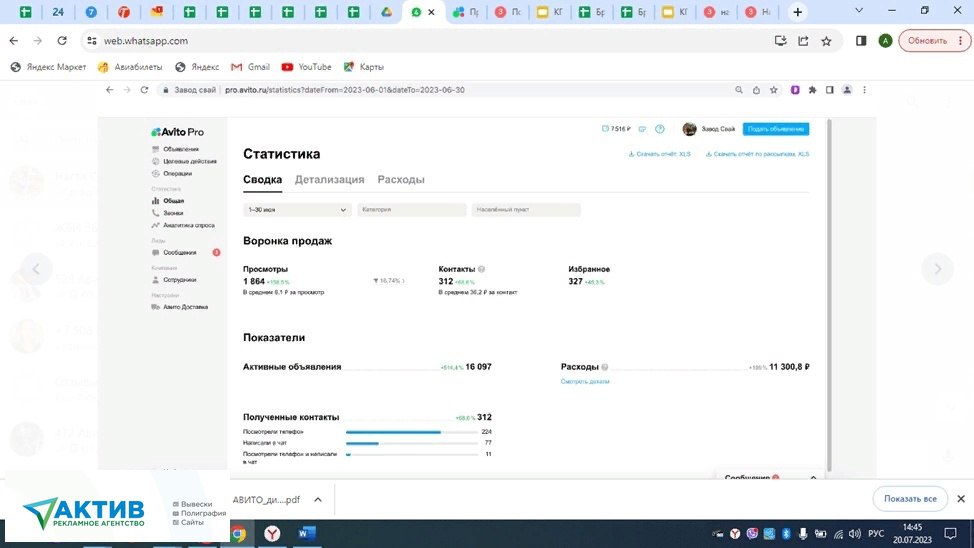Image resolution: width=974 pixels, height=548 pixels.
Task: Open the Gmail bookmark
Action: 250,67
